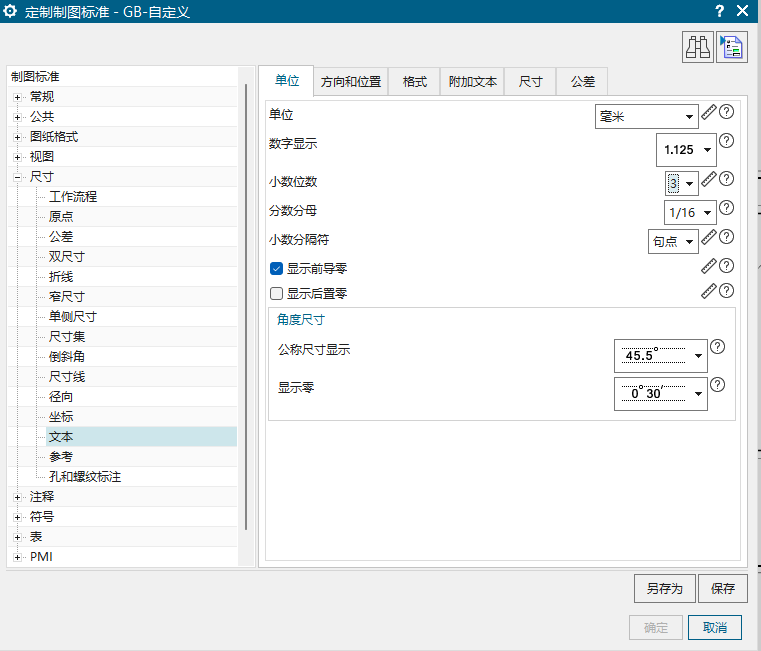Click the tree panel vertical scrollbar

coord(246,307)
